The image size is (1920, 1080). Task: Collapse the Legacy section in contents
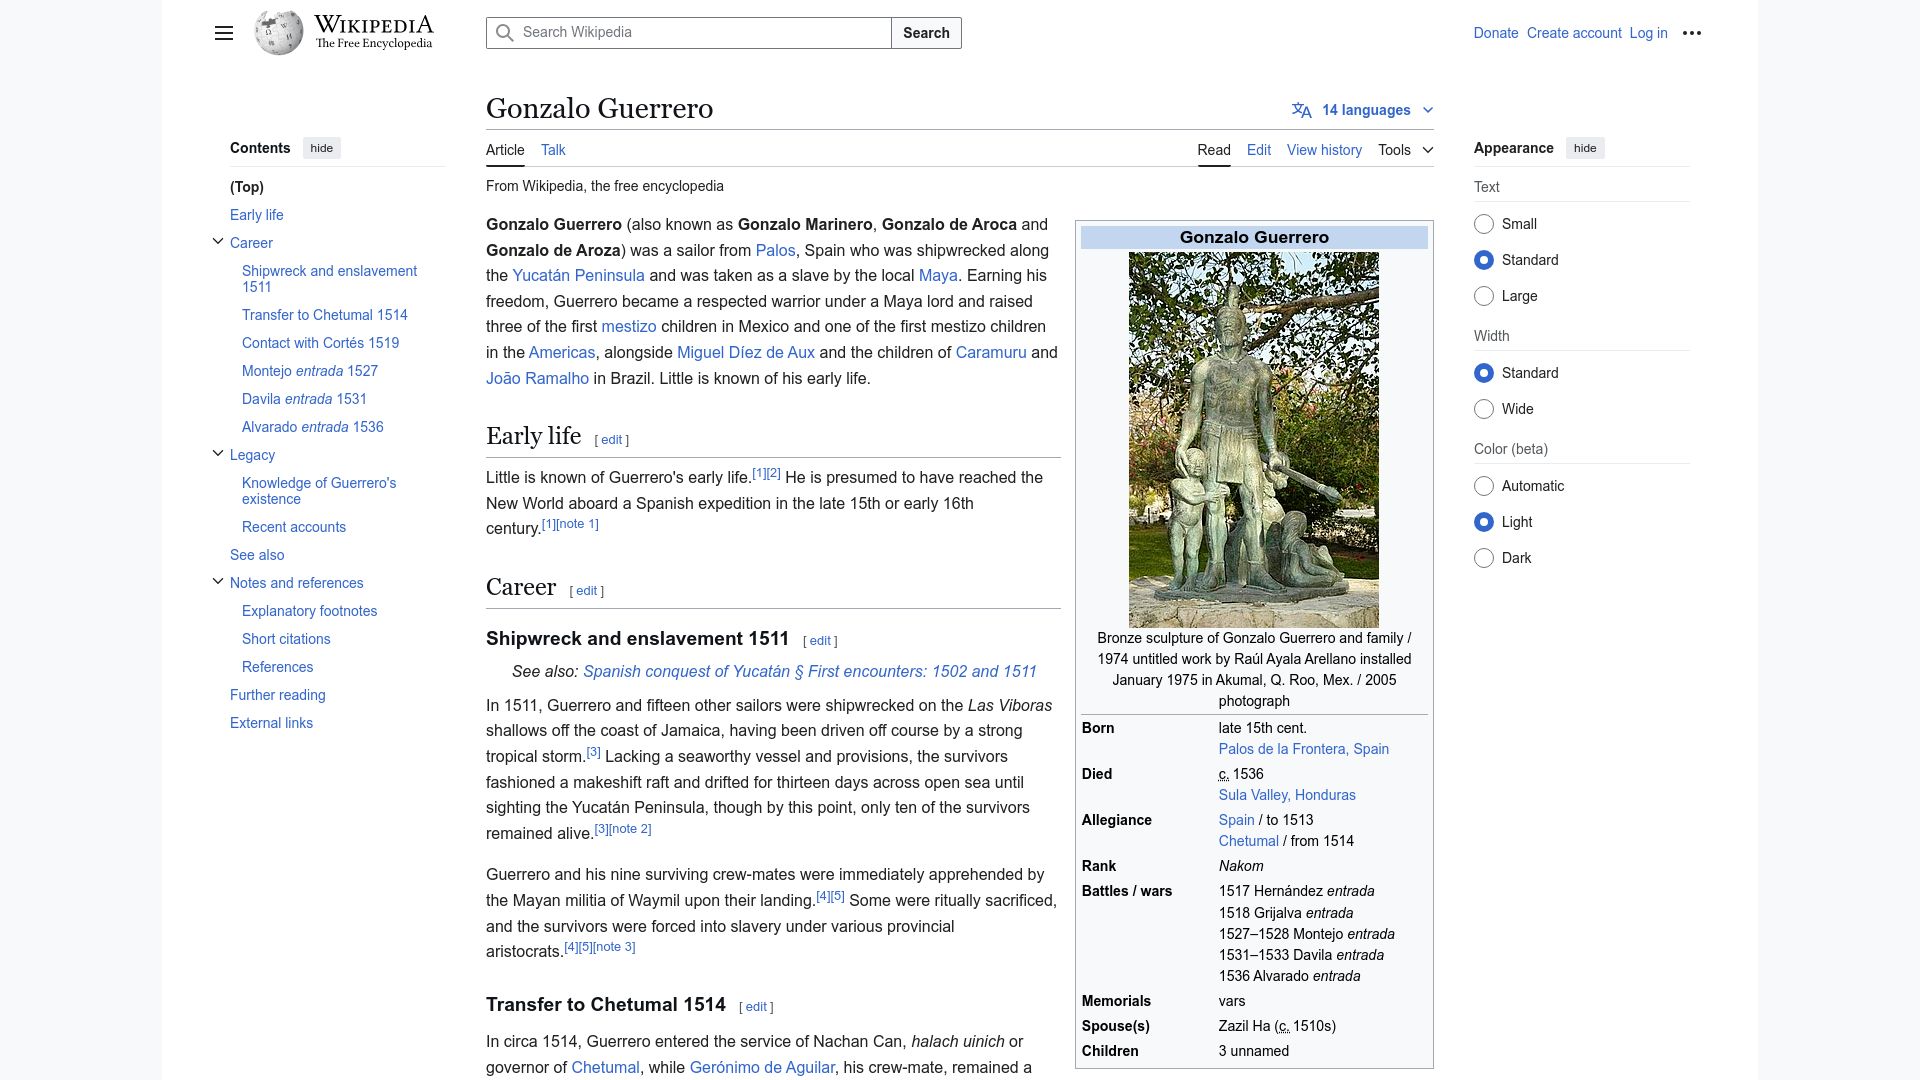pyautogui.click(x=218, y=454)
